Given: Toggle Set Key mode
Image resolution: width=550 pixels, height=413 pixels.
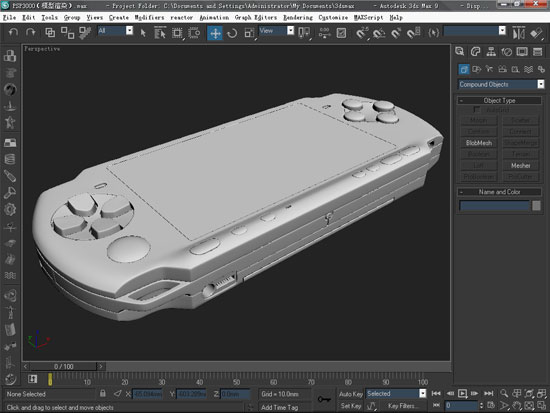Looking at the screenshot, I should [x=351, y=406].
